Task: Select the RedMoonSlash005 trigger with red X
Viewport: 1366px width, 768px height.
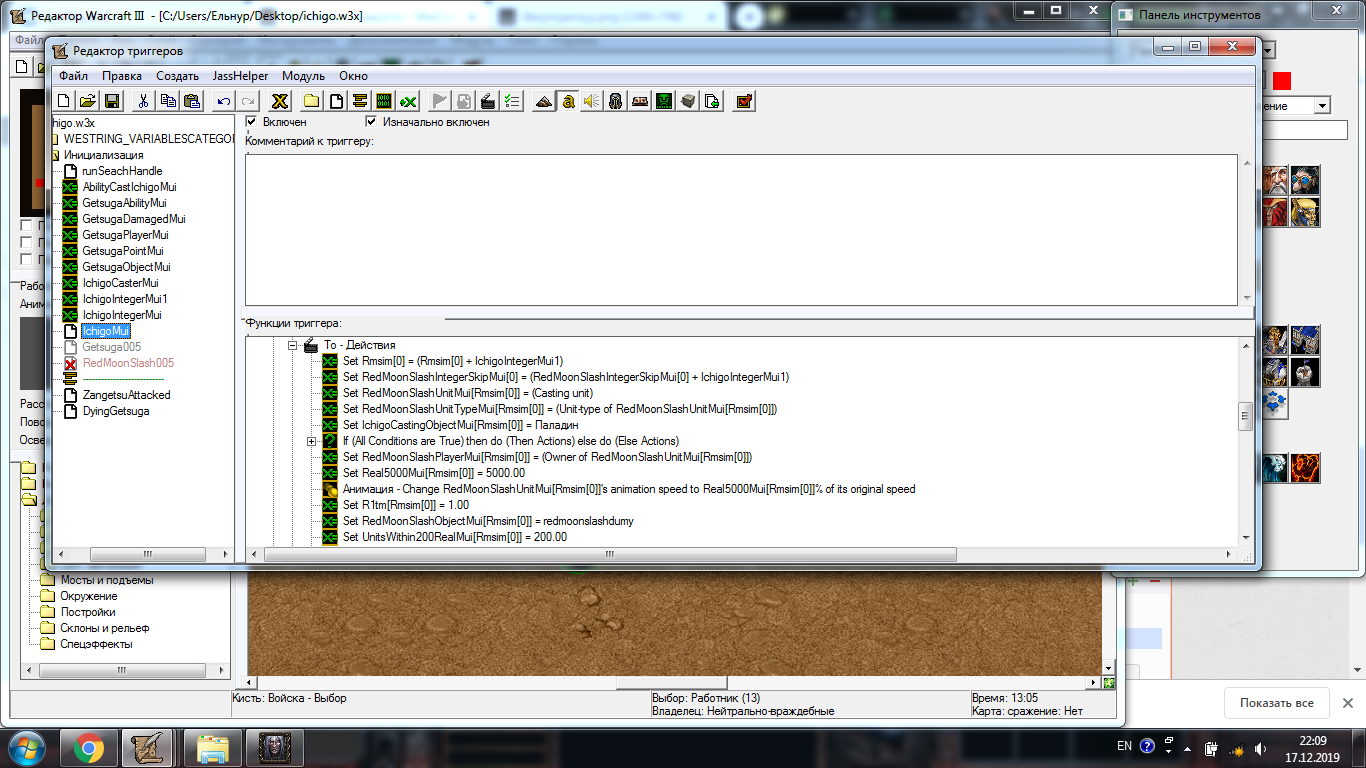Action: [x=128, y=363]
